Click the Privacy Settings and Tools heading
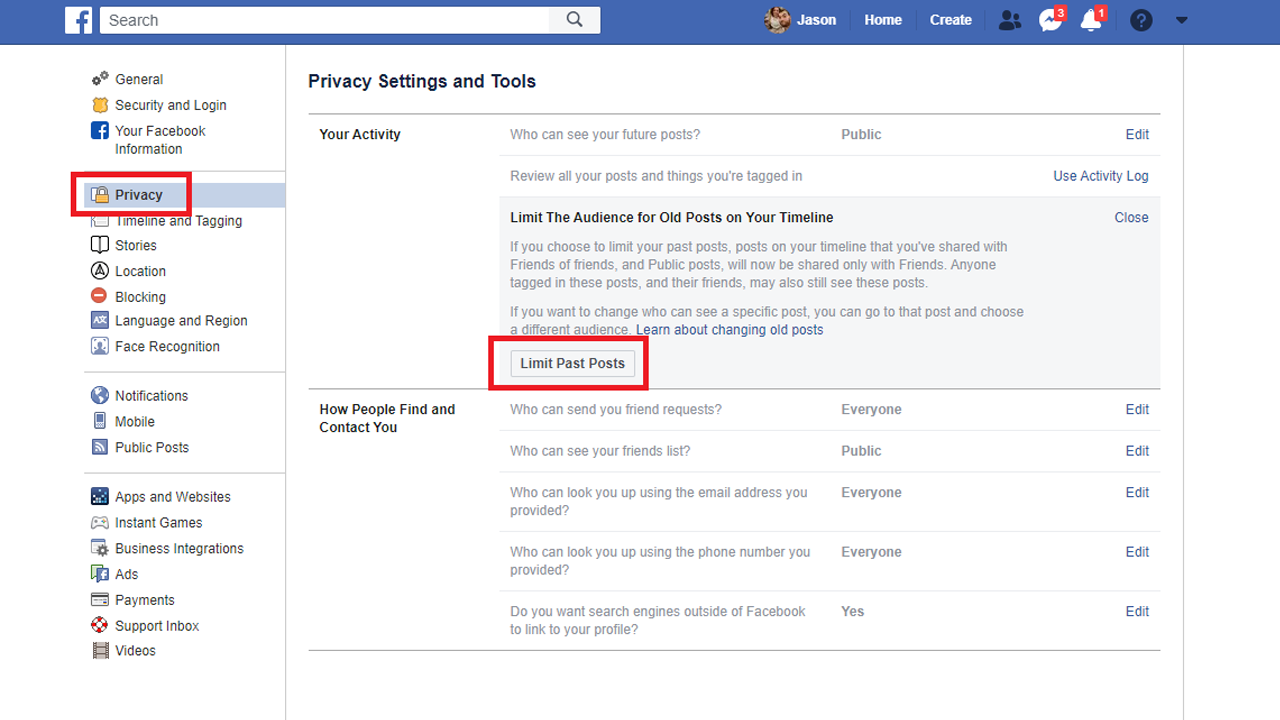1280x720 pixels. [x=422, y=82]
